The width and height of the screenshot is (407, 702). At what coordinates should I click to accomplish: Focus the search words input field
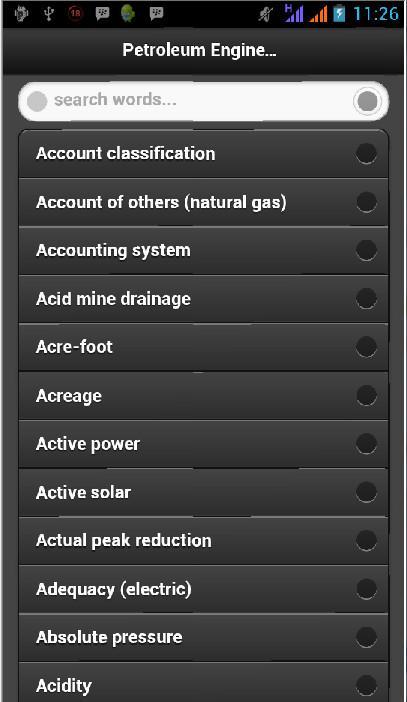(x=203, y=101)
